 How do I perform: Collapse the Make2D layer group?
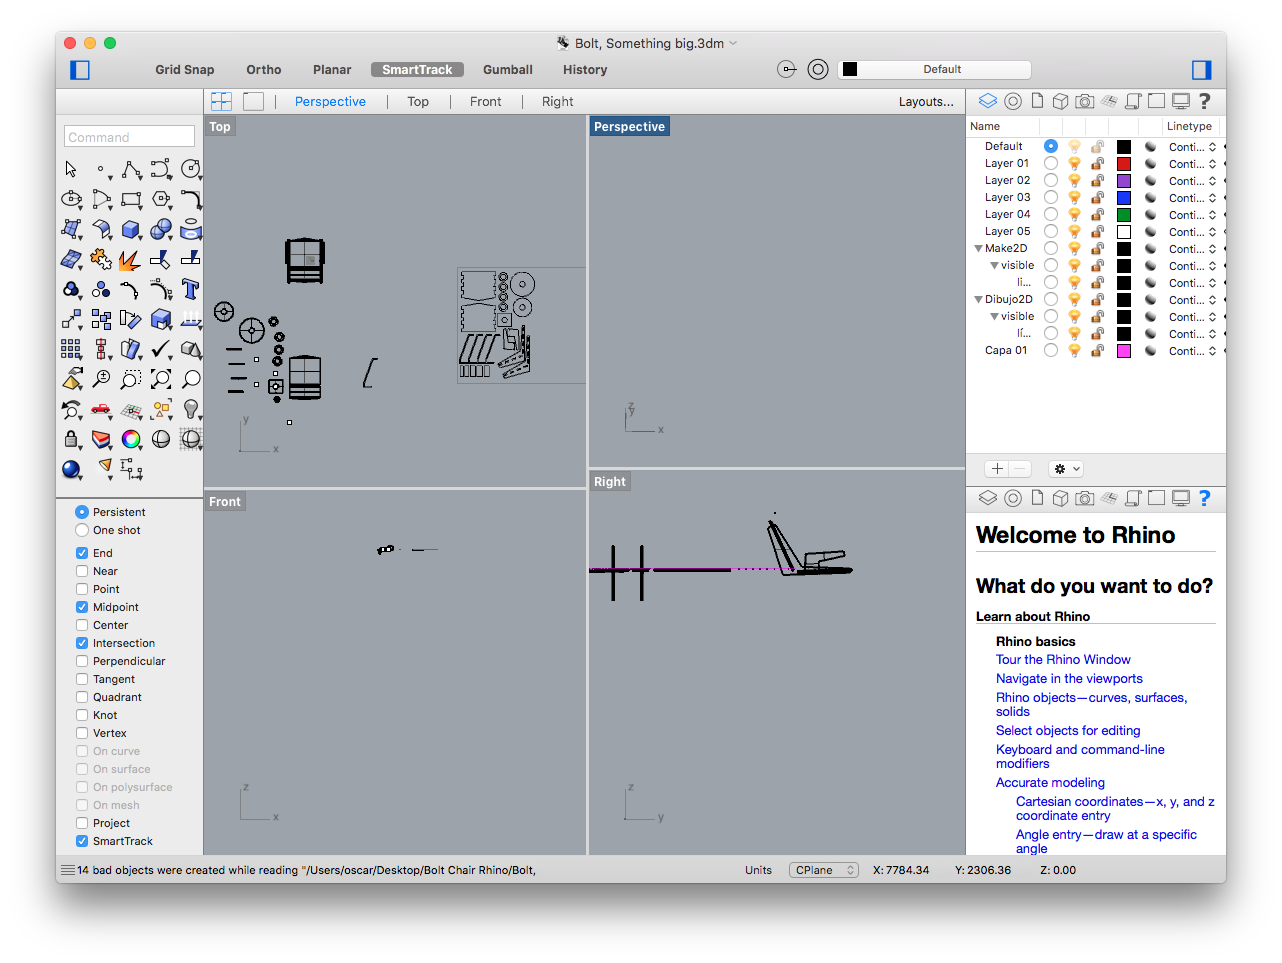coord(978,248)
